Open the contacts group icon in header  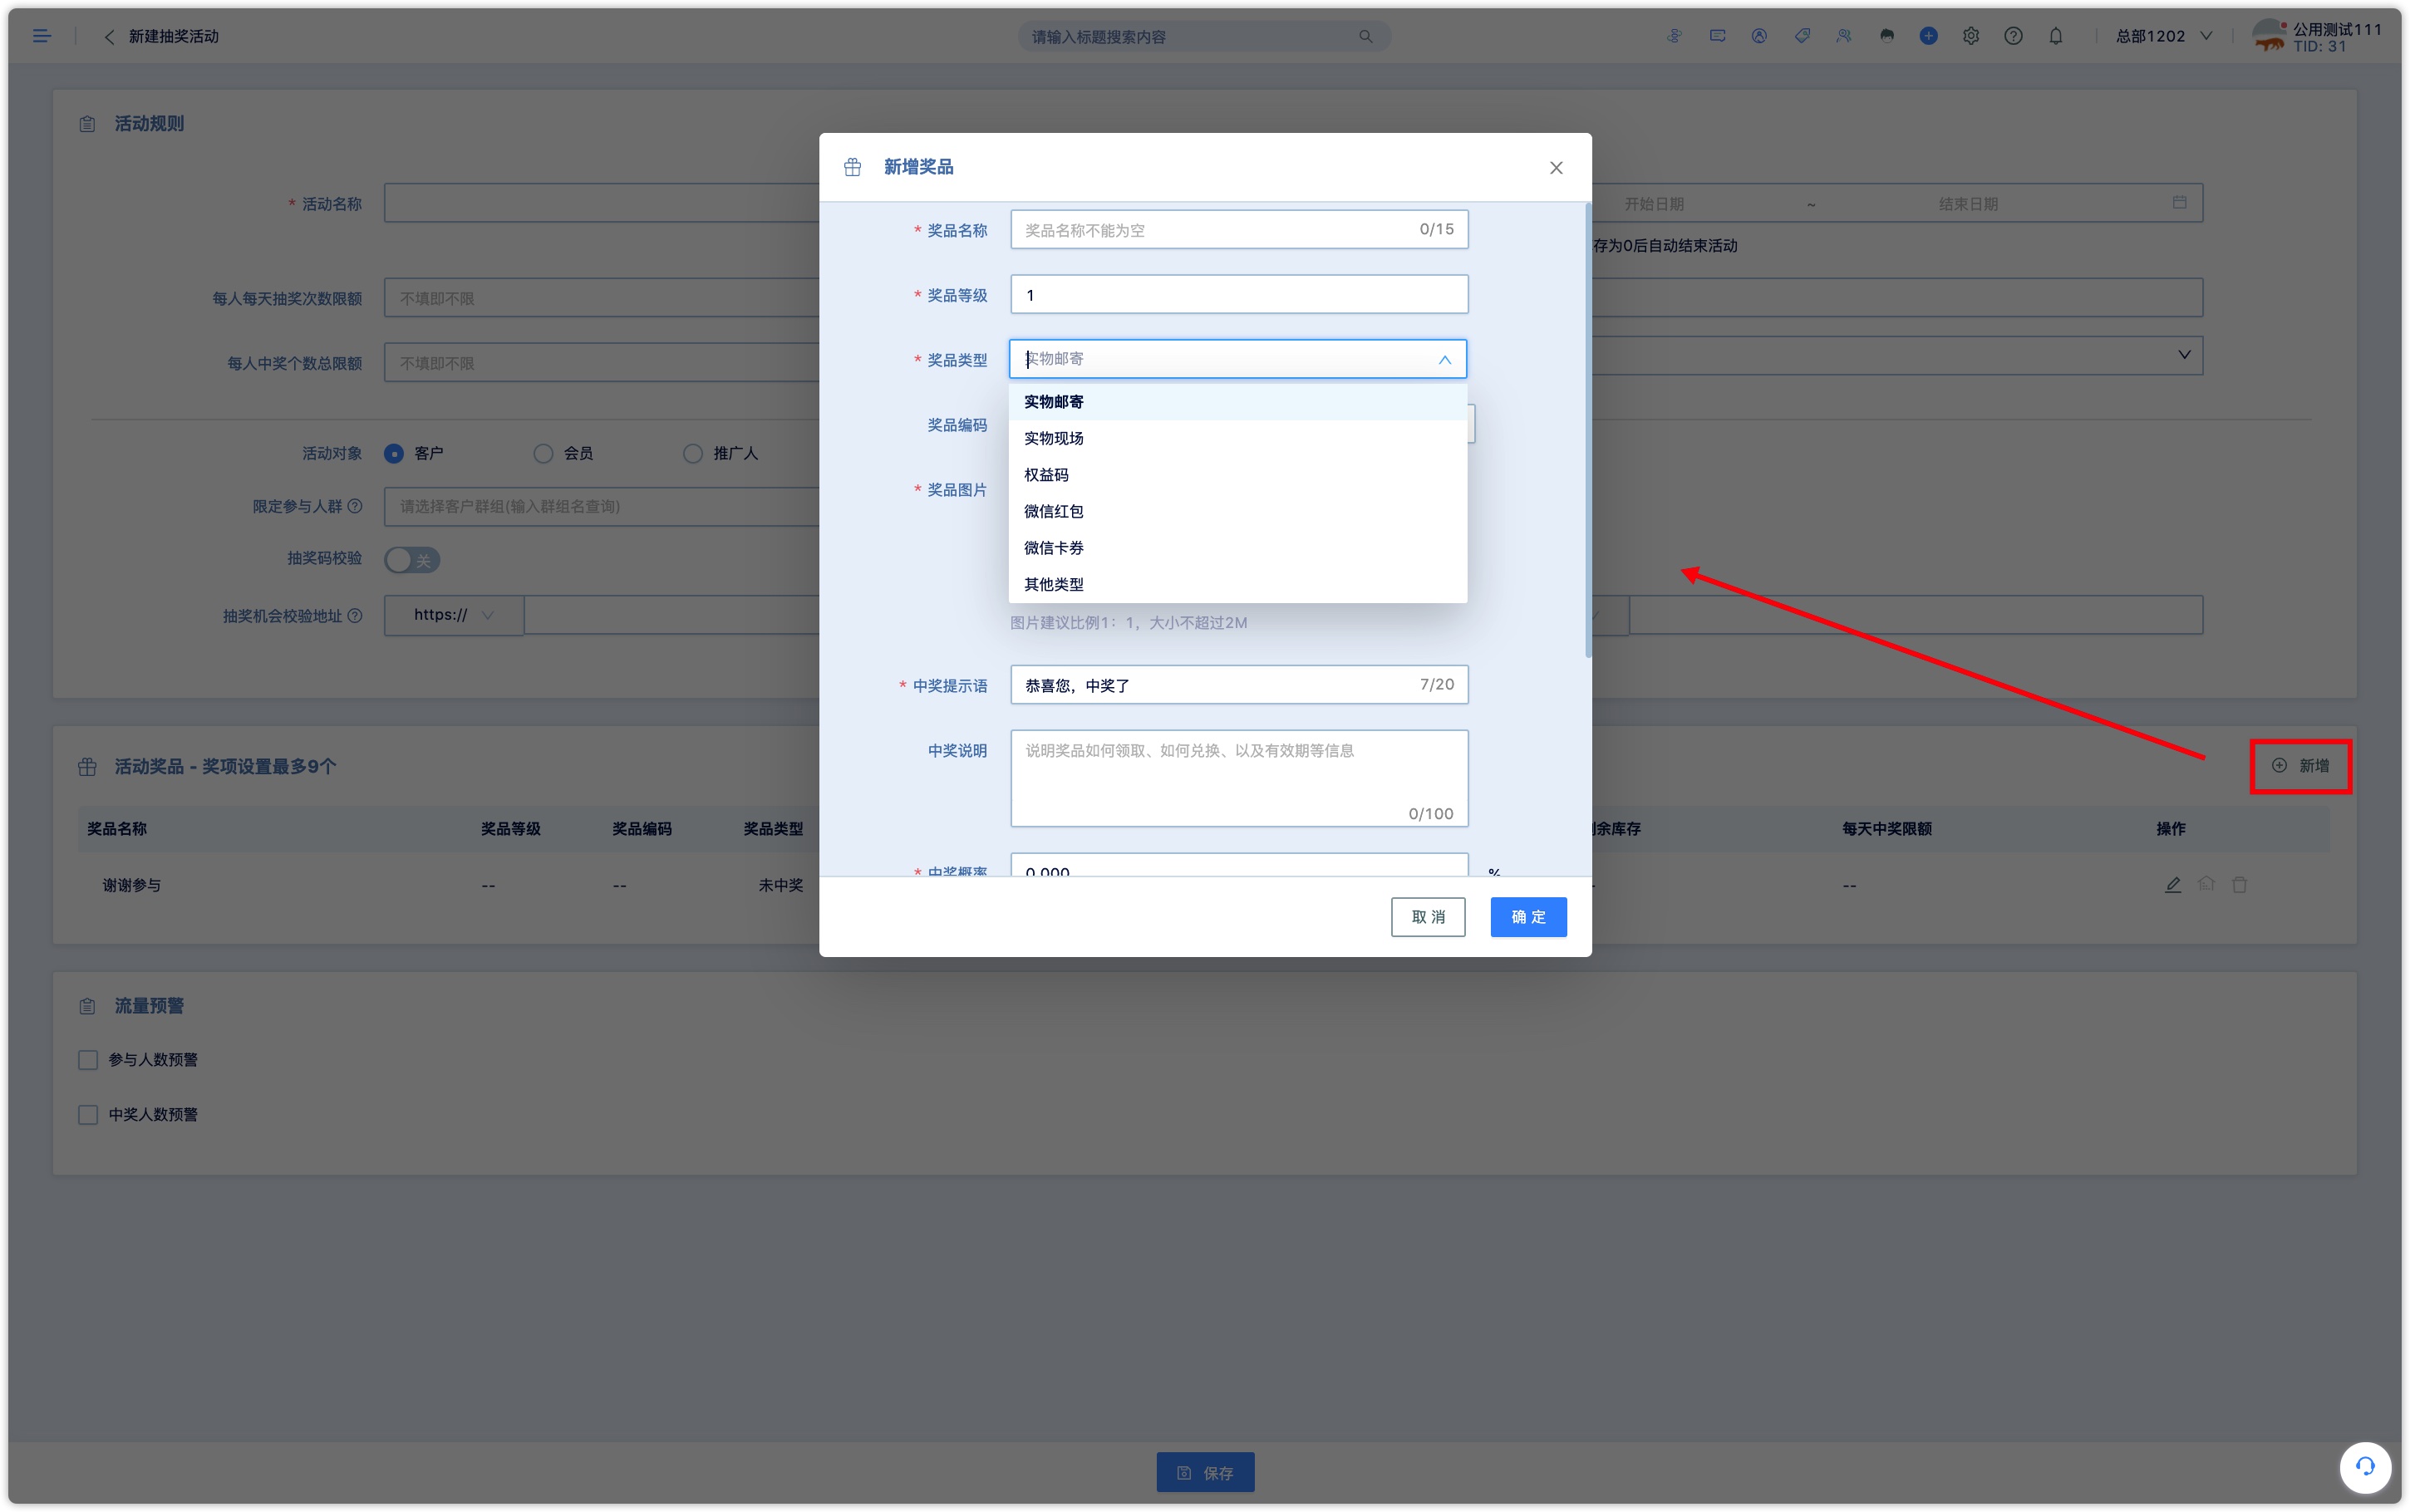point(1844,36)
